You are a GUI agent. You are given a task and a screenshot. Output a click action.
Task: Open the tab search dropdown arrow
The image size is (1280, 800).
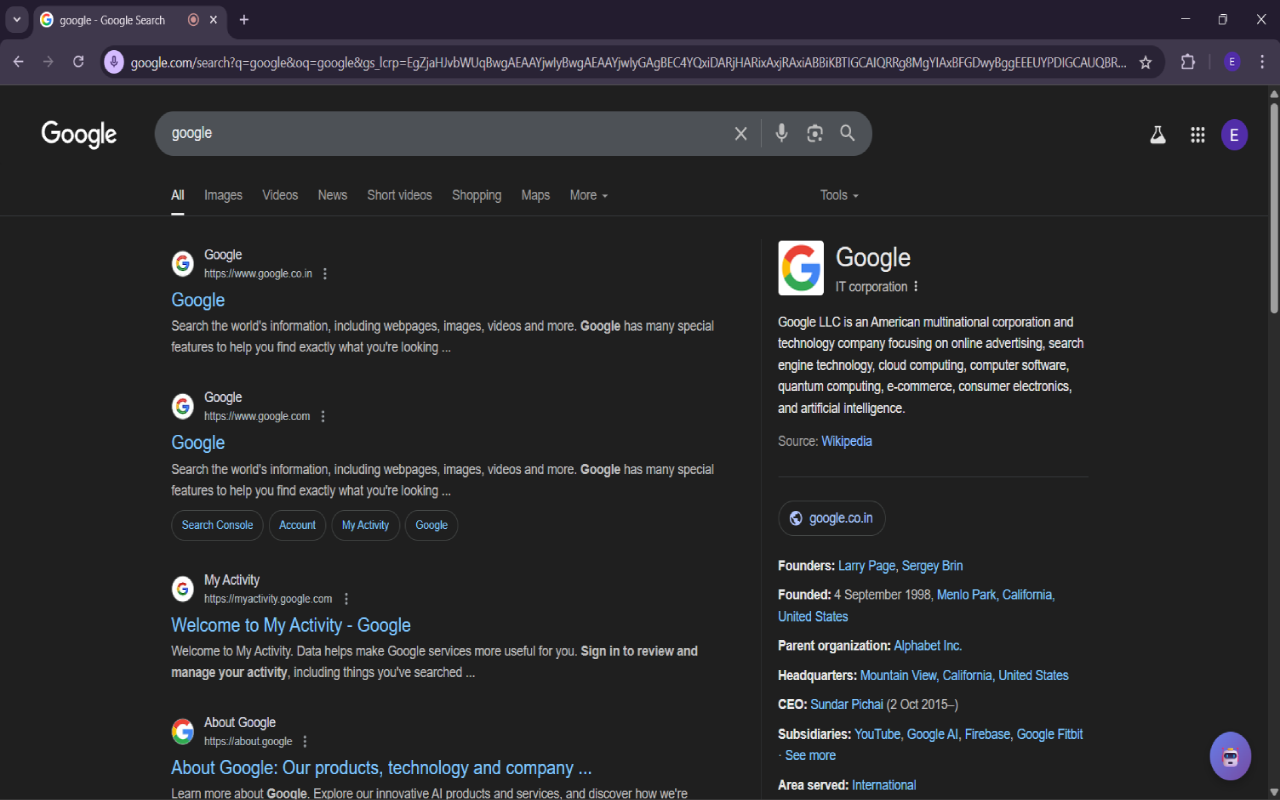17,20
